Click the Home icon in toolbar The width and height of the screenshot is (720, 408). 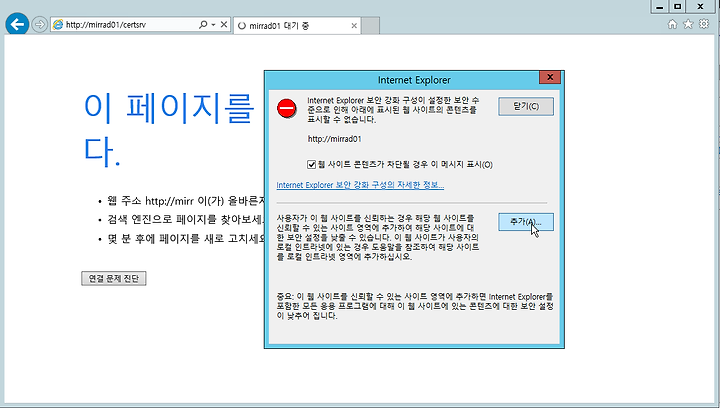click(x=672, y=24)
